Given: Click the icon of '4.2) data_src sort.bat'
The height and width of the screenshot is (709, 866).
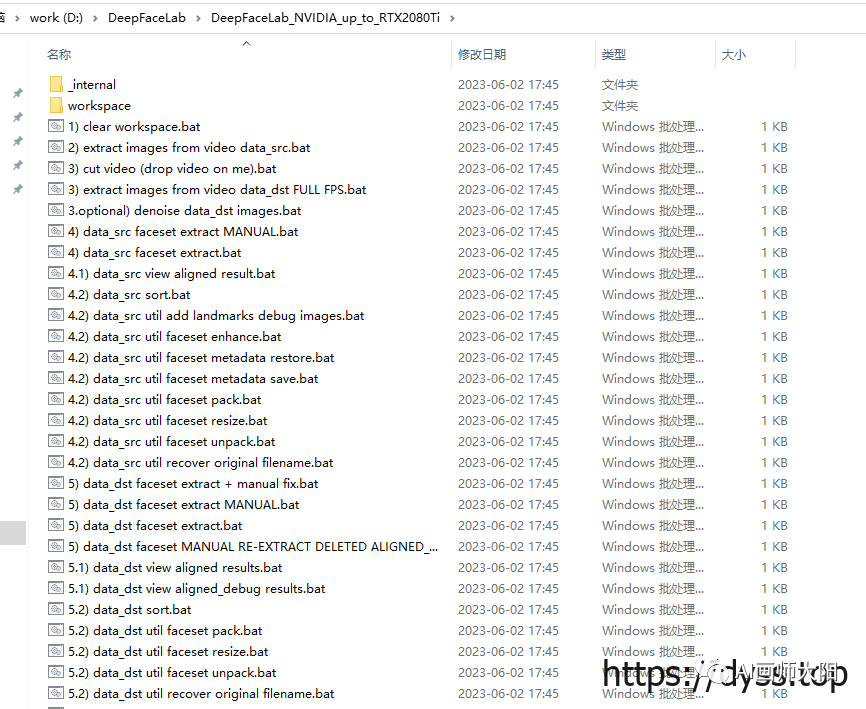Looking at the screenshot, I should (56, 294).
